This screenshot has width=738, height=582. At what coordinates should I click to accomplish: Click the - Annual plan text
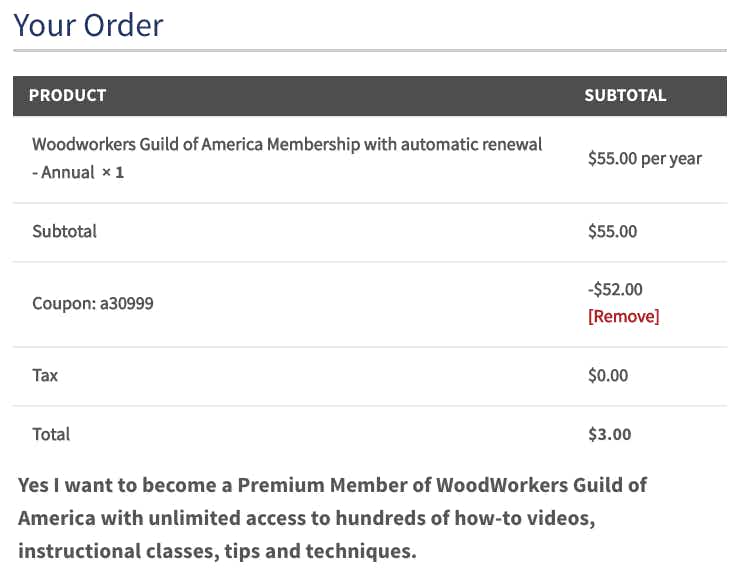coord(63,173)
